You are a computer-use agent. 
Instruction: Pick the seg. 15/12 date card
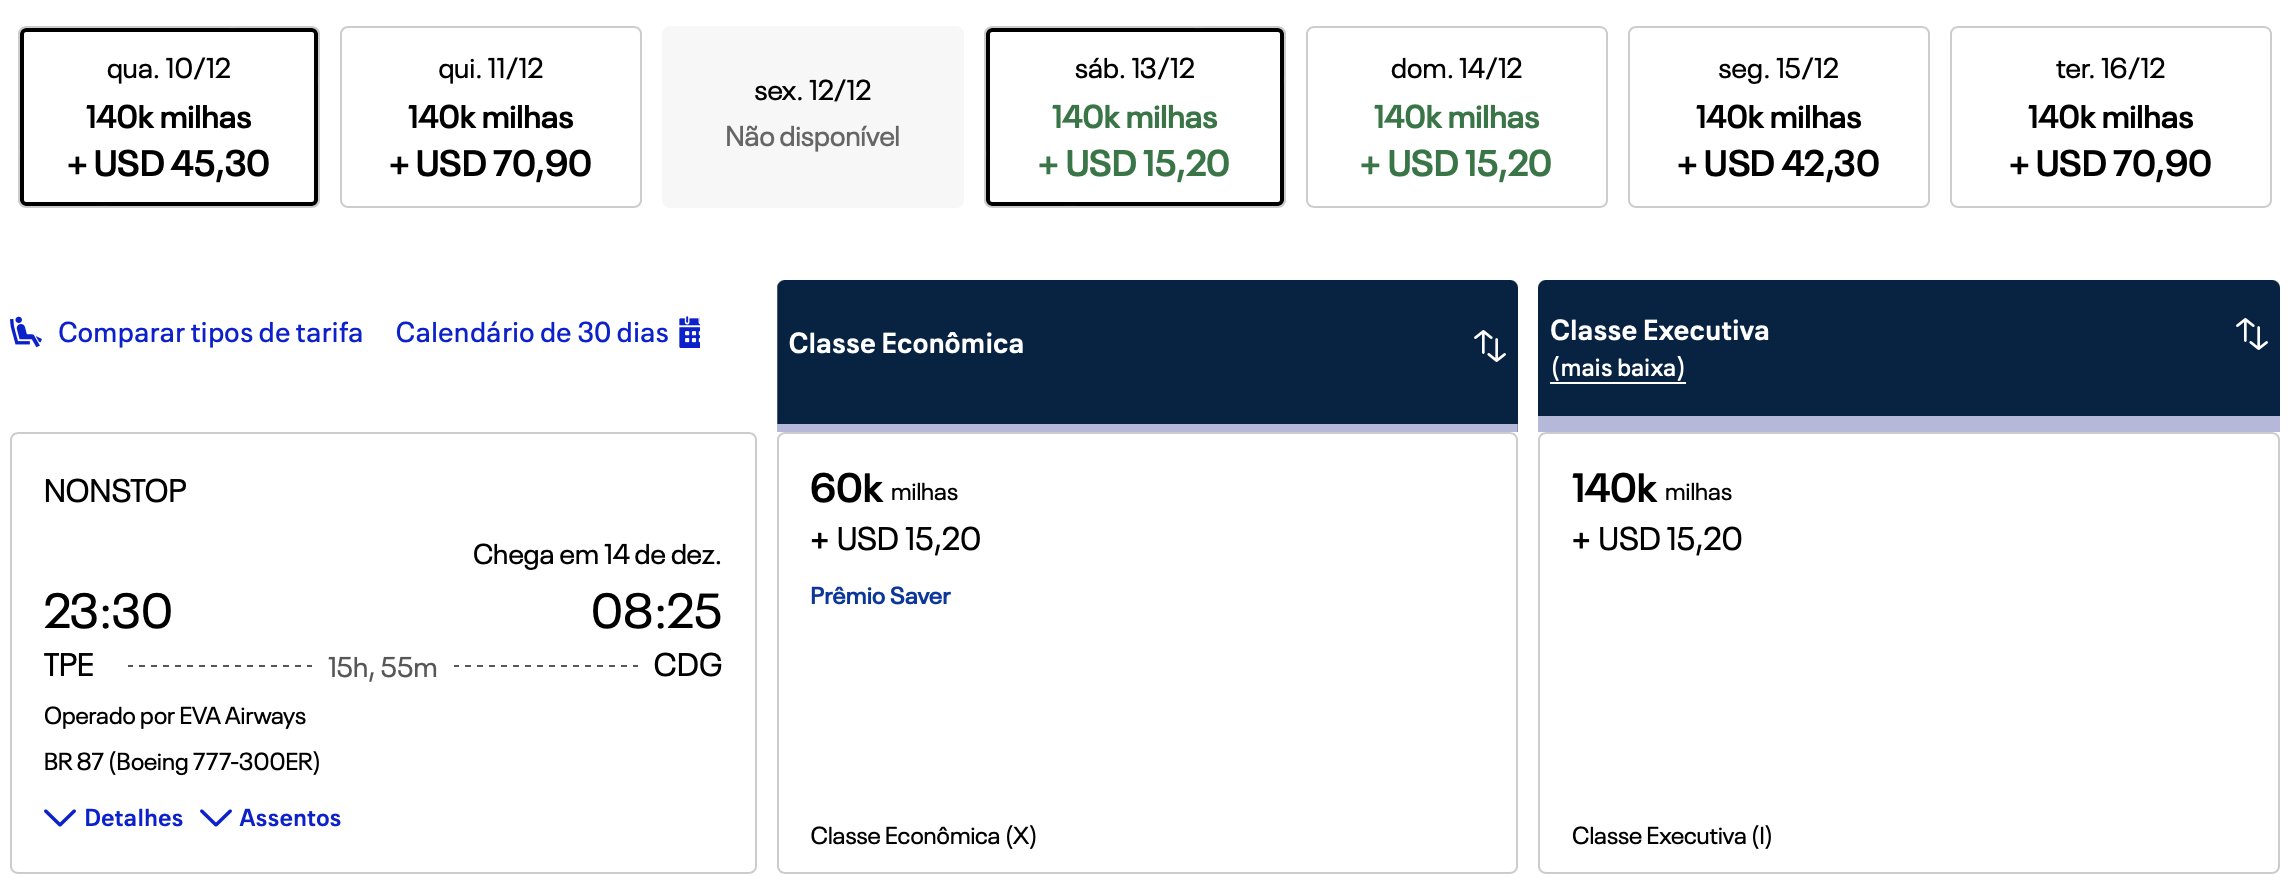click(x=1779, y=117)
